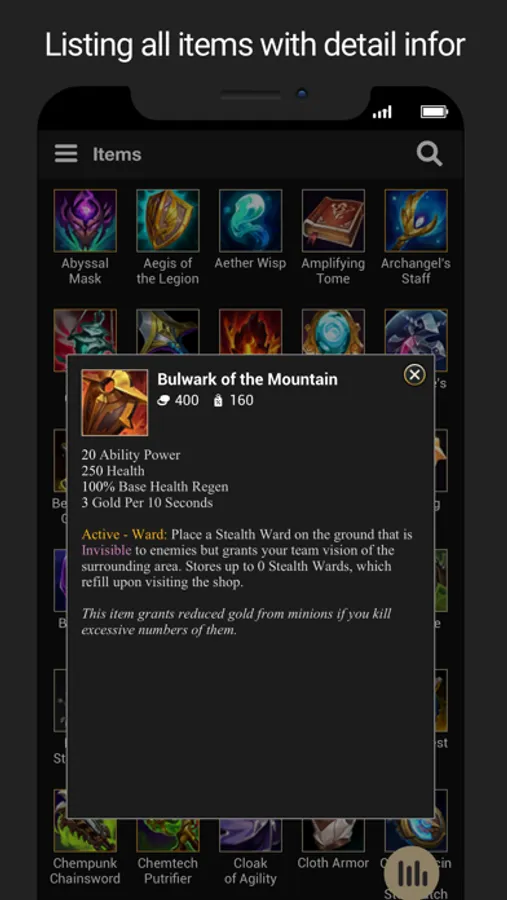Choose the Archangel's Staff icon
507x900 pixels.
click(x=416, y=220)
